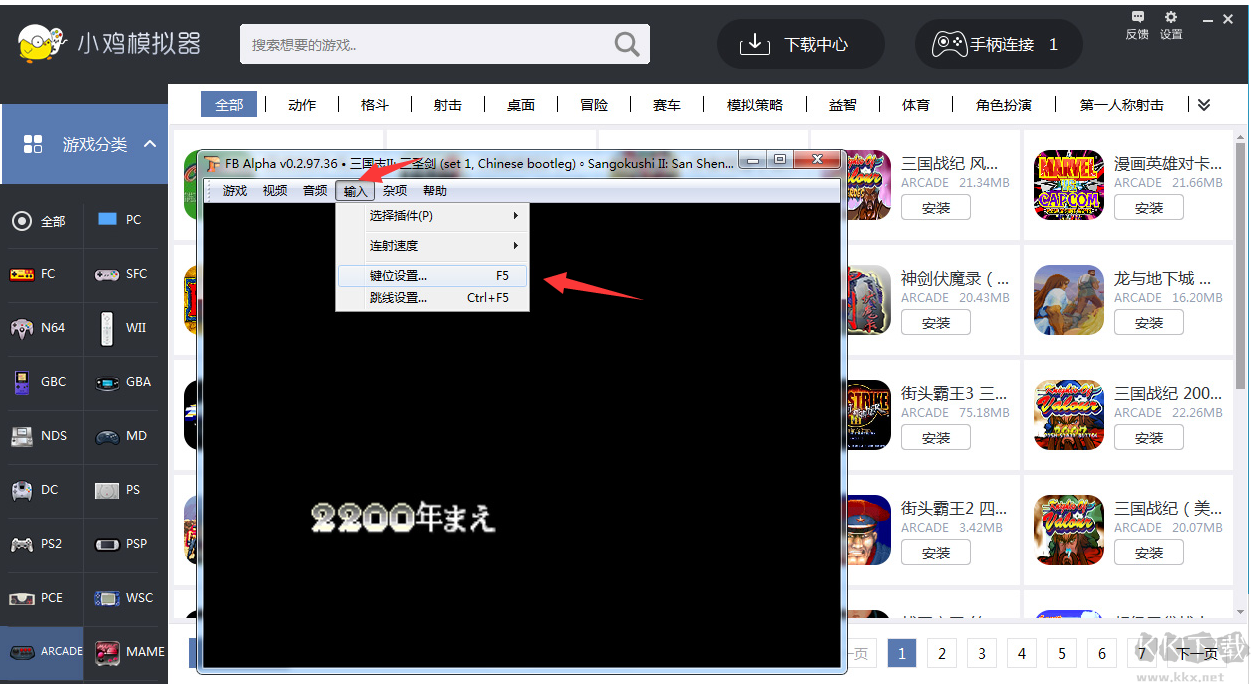
Task: Open the 下载中心 download center
Action: [x=800, y=45]
